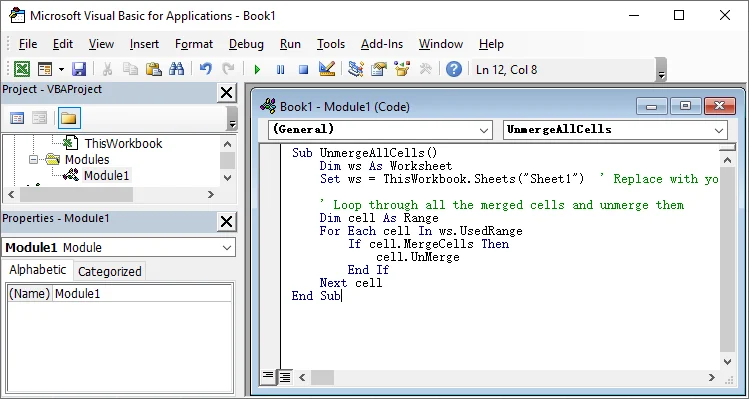Open the Edit menu
The image size is (749, 399).
pyautogui.click(x=63, y=44)
